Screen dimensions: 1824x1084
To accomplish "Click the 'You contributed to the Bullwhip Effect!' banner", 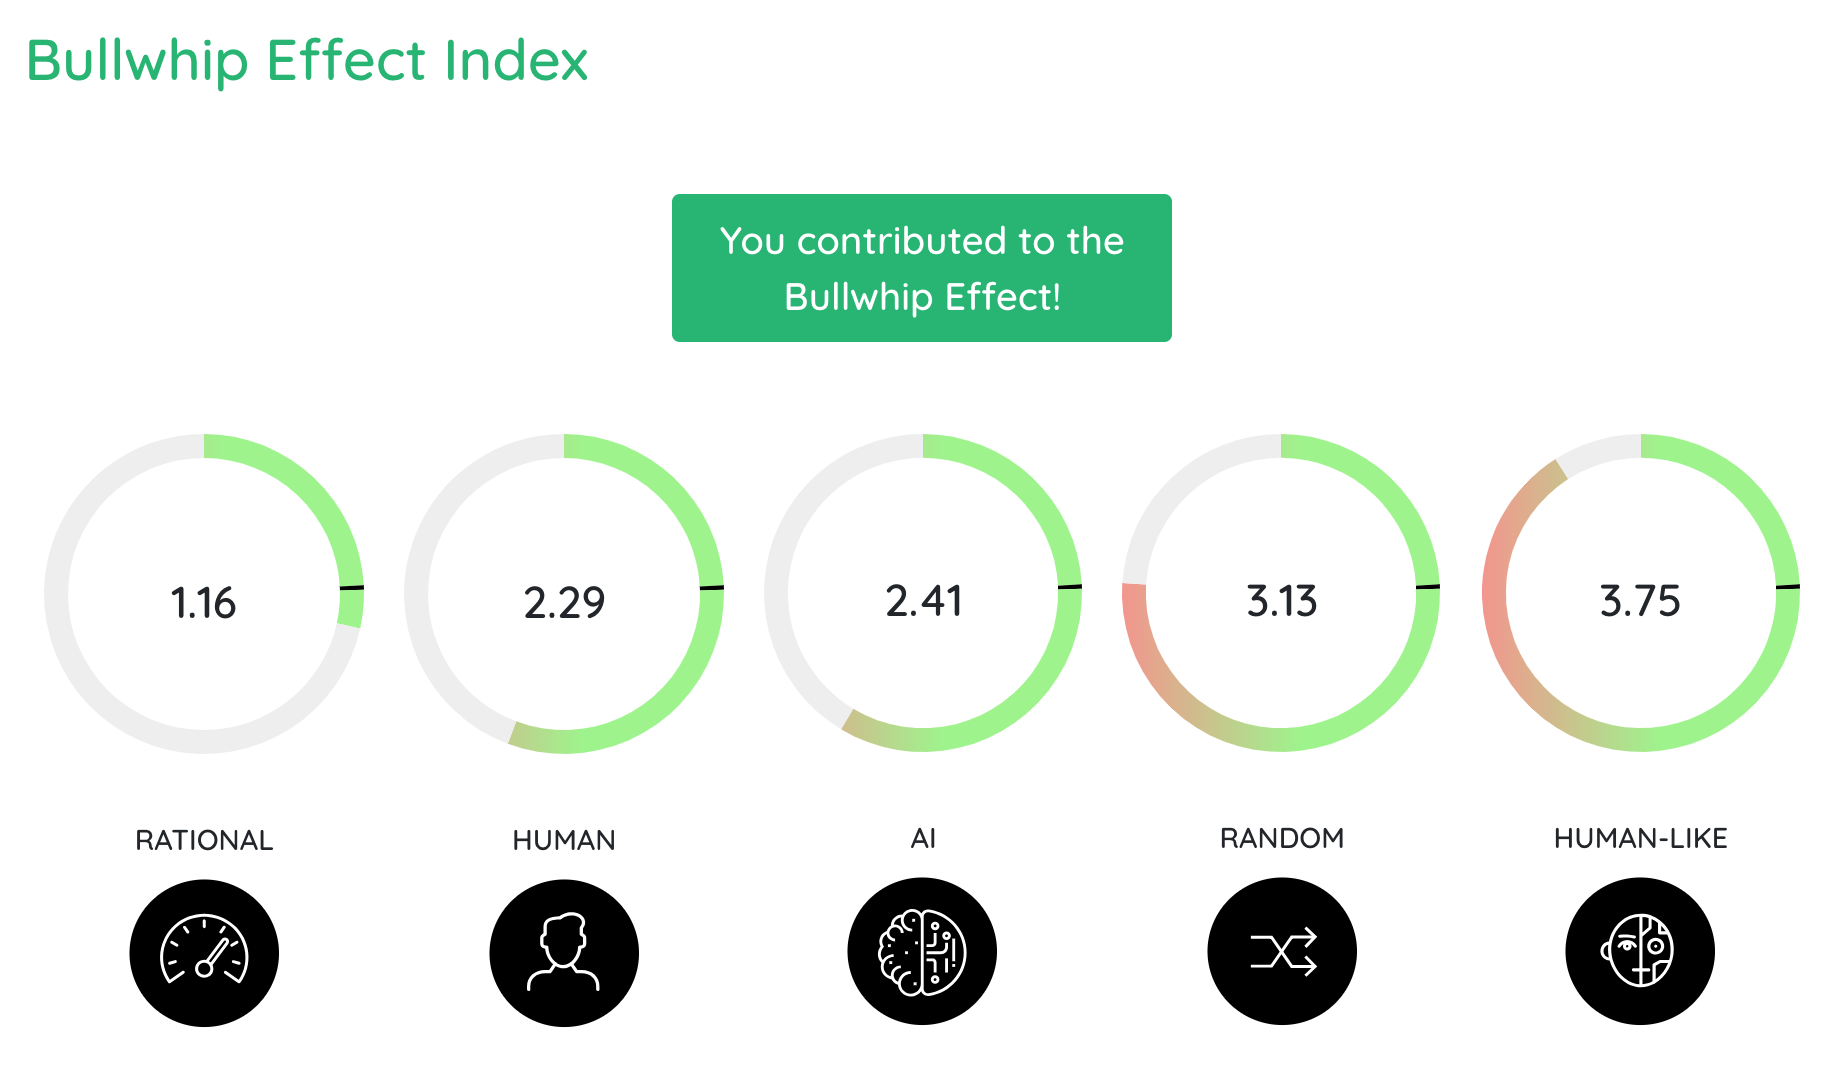I will coord(922,268).
